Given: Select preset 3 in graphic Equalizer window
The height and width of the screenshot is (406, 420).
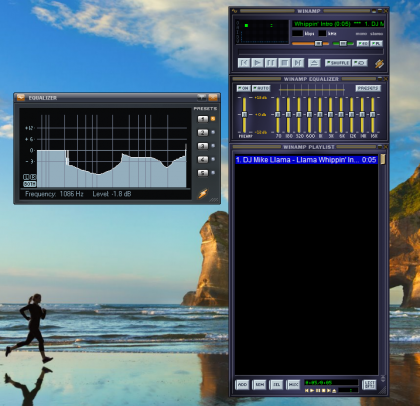Looking at the screenshot, I should tap(203, 146).
